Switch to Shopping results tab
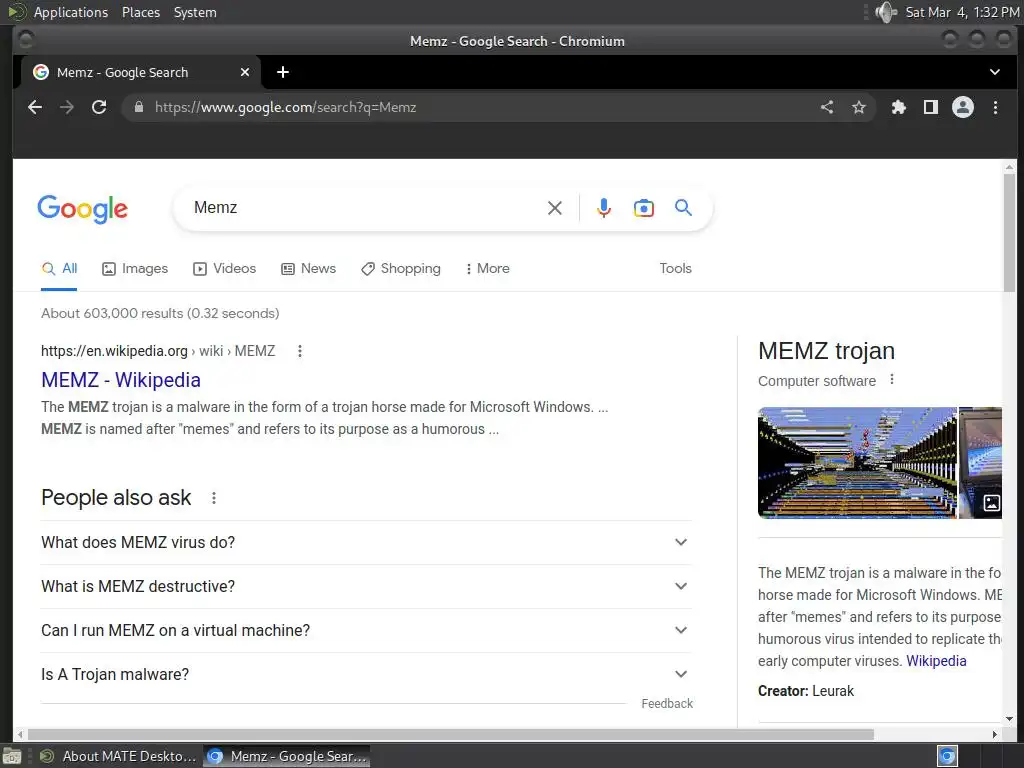The width and height of the screenshot is (1024, 768). click(x=401, y=268)
